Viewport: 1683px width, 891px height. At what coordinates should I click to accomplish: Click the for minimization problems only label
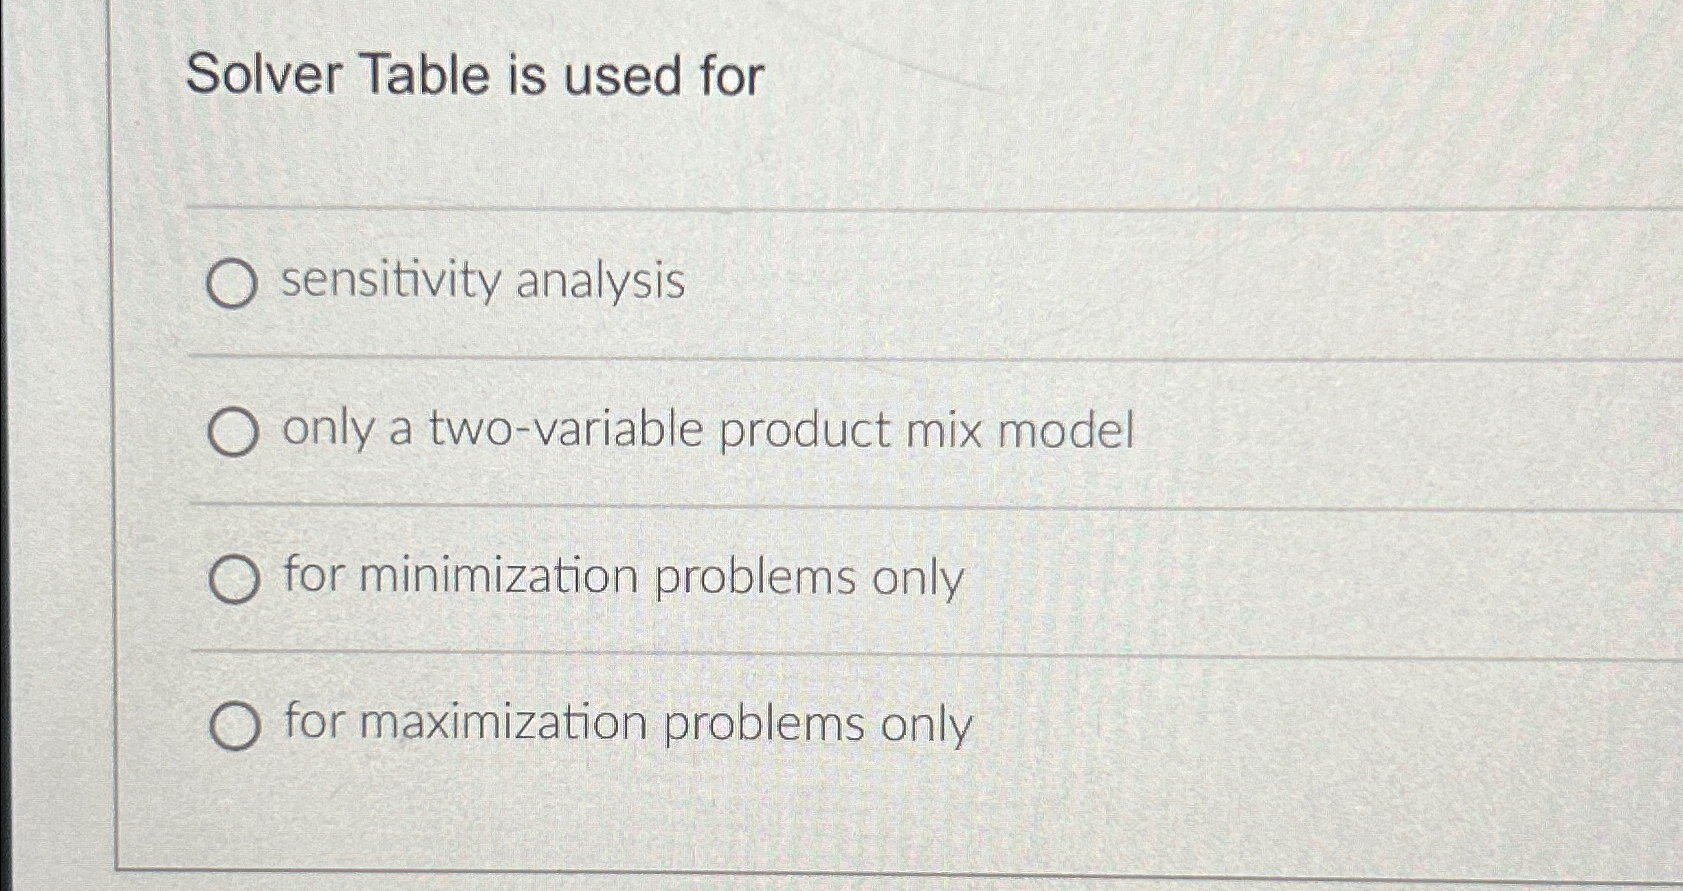click(622, 577)
